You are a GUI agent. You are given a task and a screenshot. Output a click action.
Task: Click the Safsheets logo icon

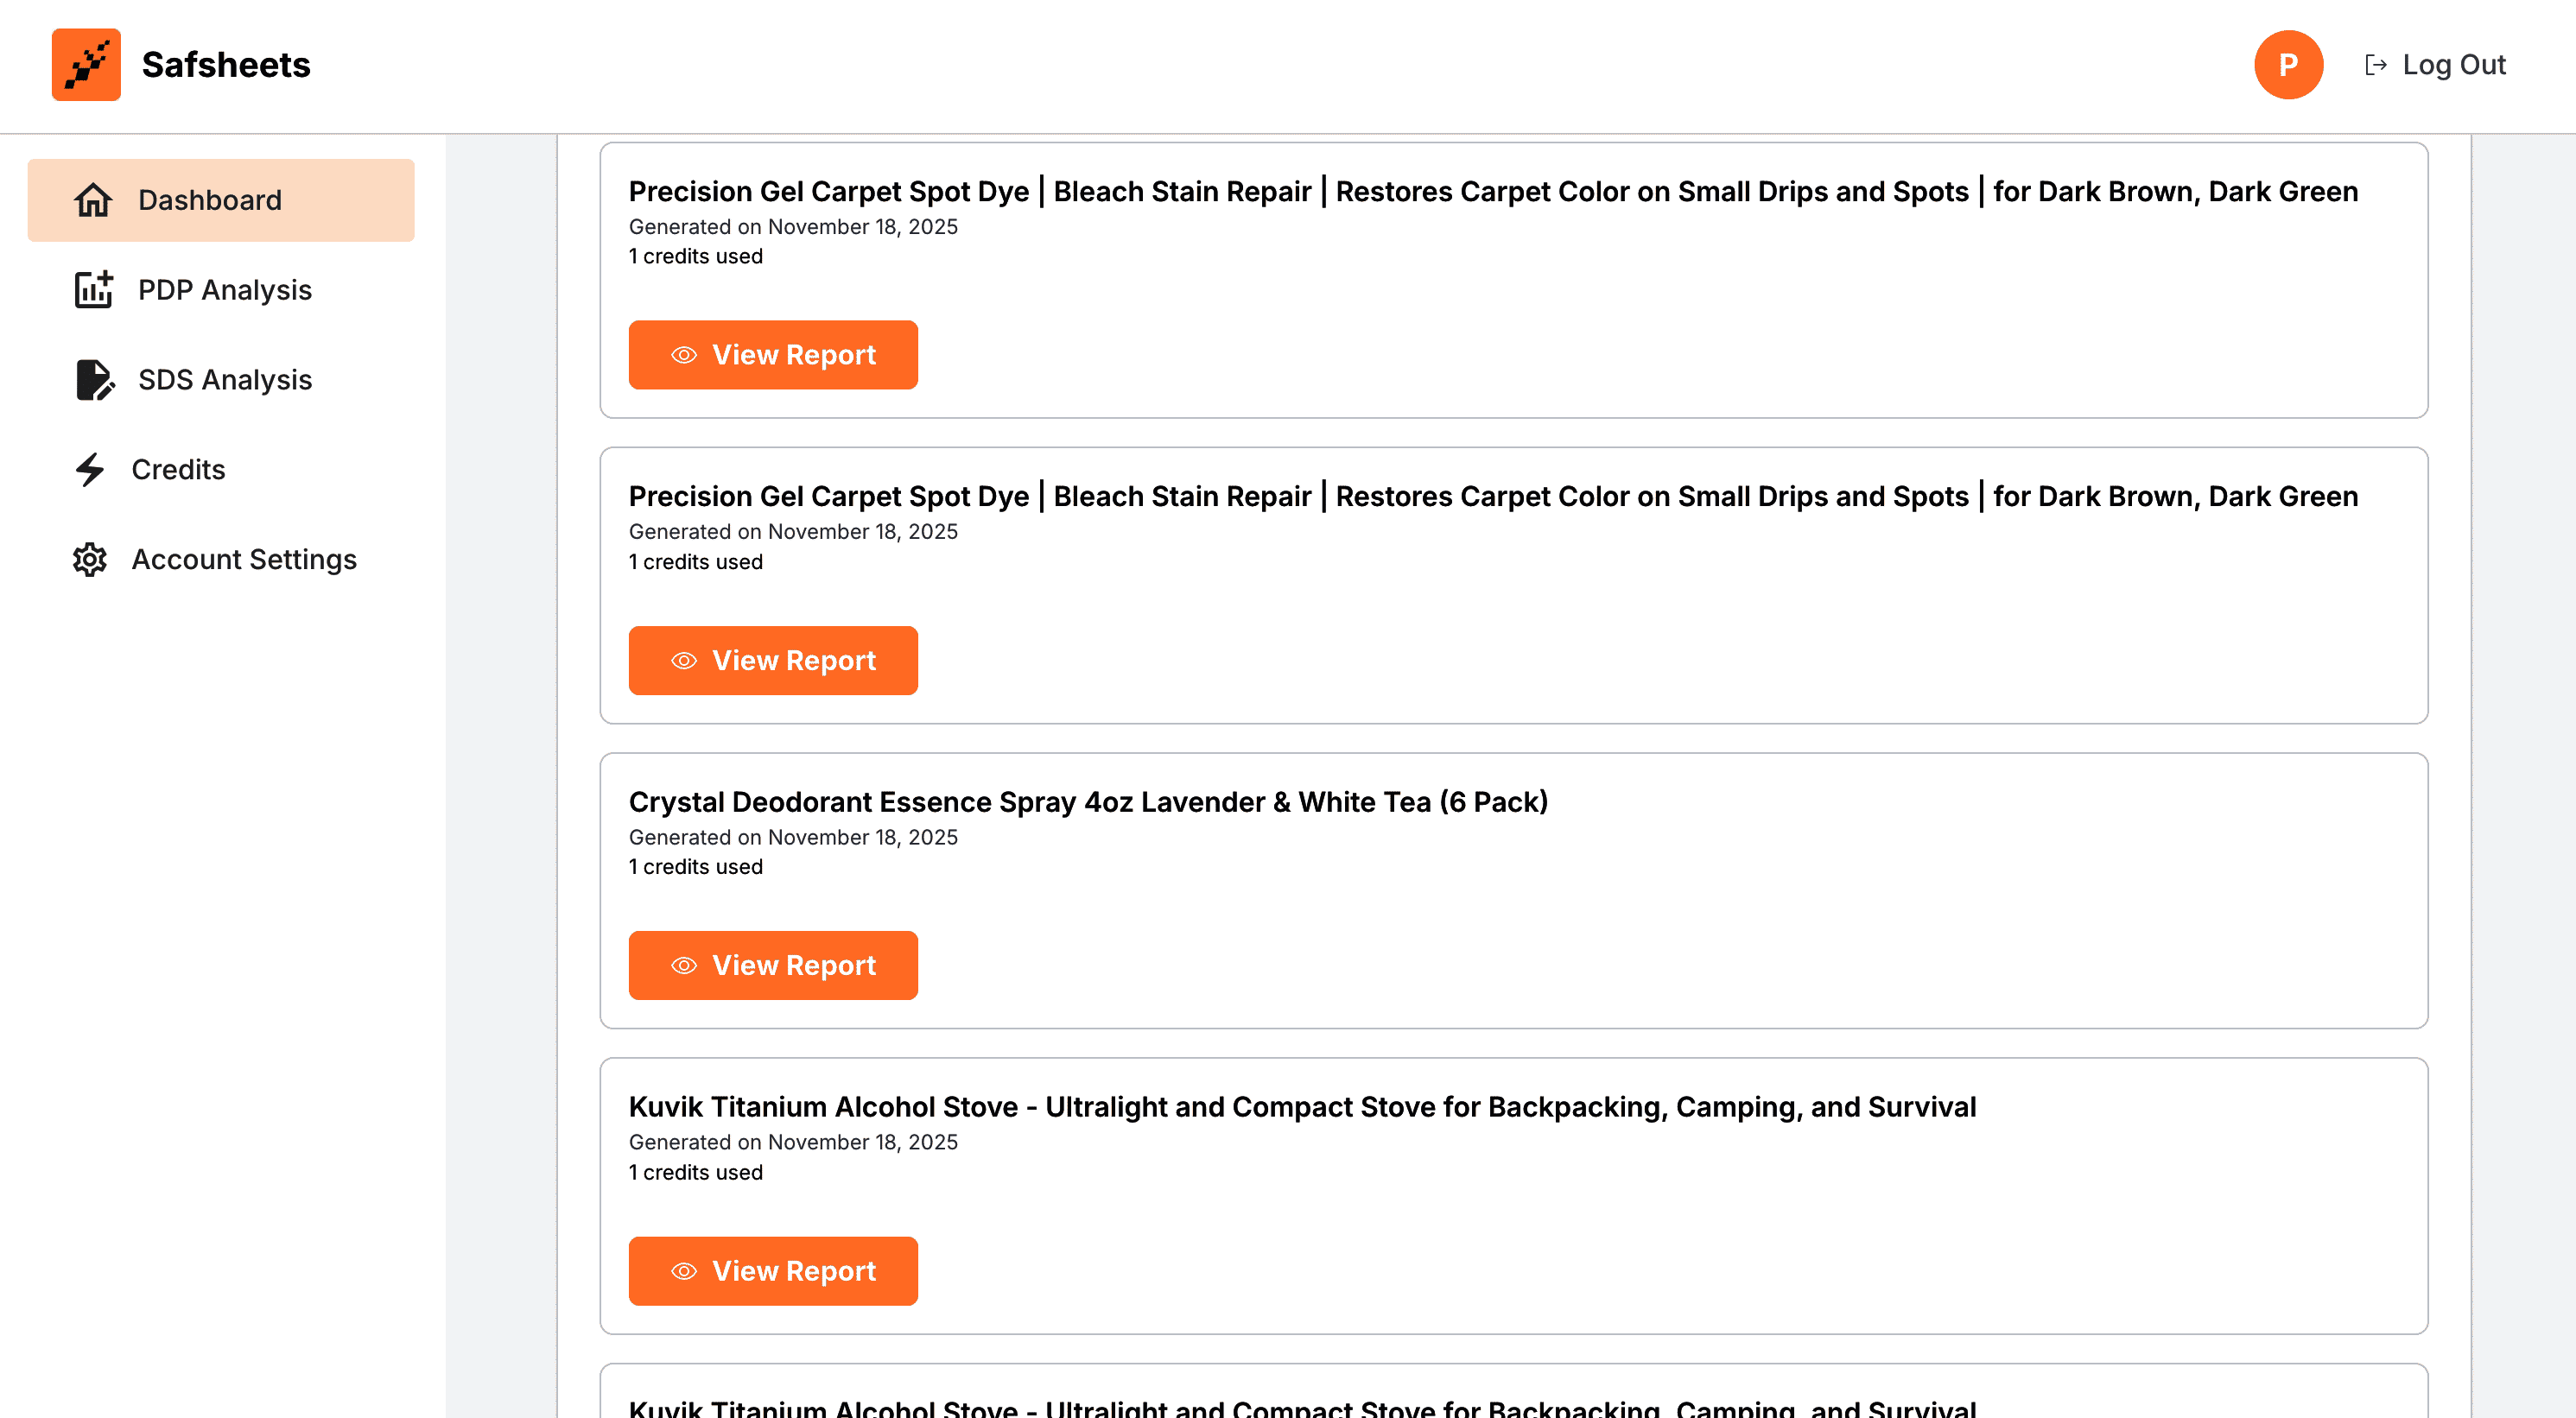pos(86,65)
